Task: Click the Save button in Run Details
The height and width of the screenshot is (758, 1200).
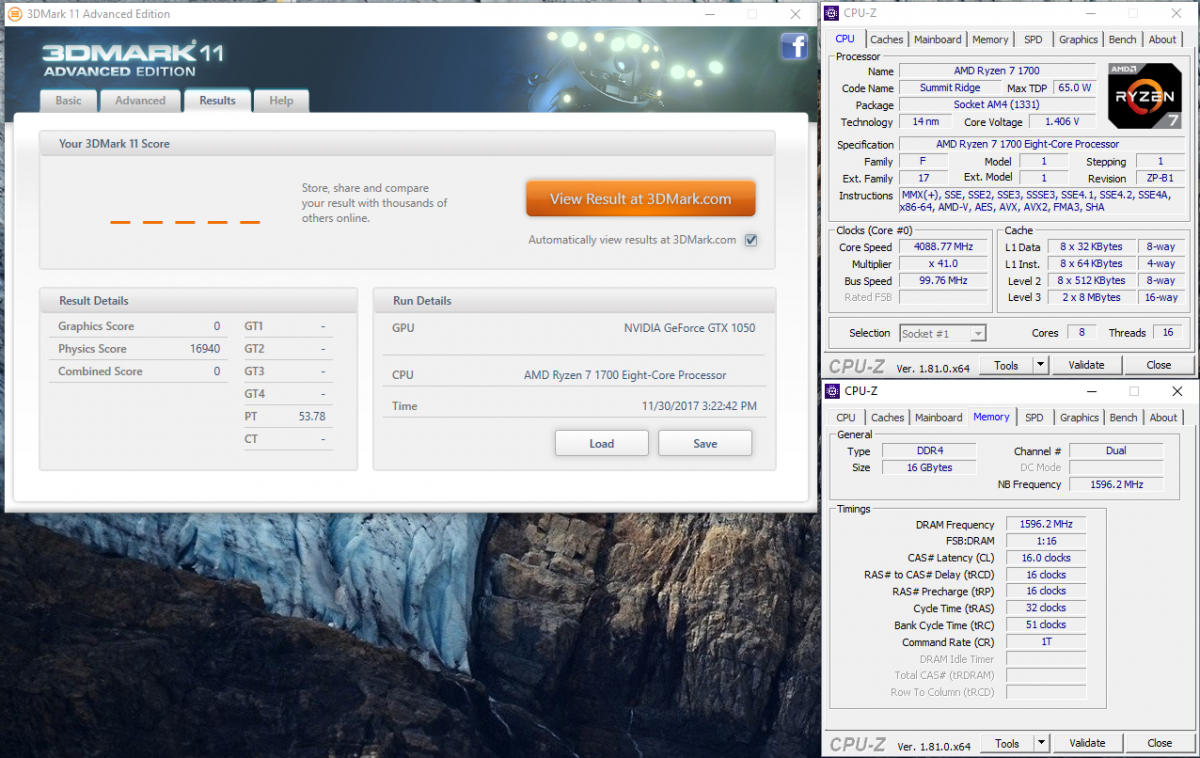Action: (705, 443)
